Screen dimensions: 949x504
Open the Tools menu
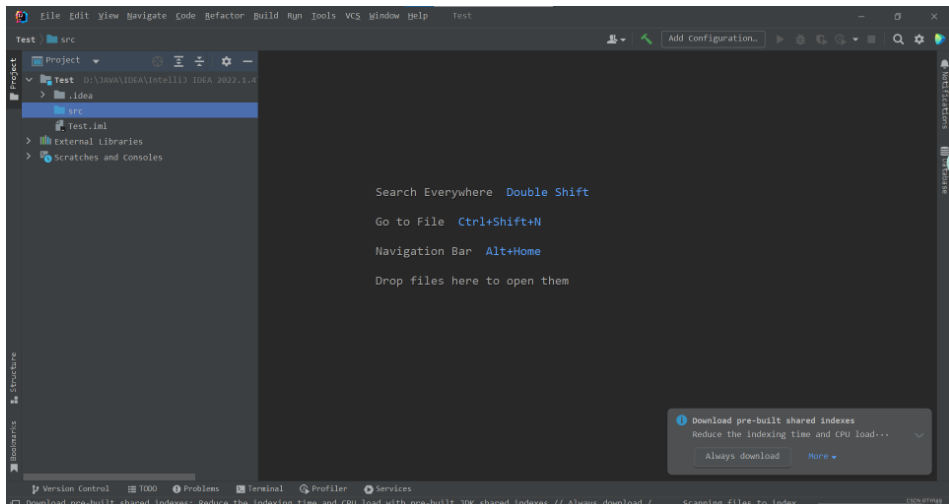click(323, 16)
